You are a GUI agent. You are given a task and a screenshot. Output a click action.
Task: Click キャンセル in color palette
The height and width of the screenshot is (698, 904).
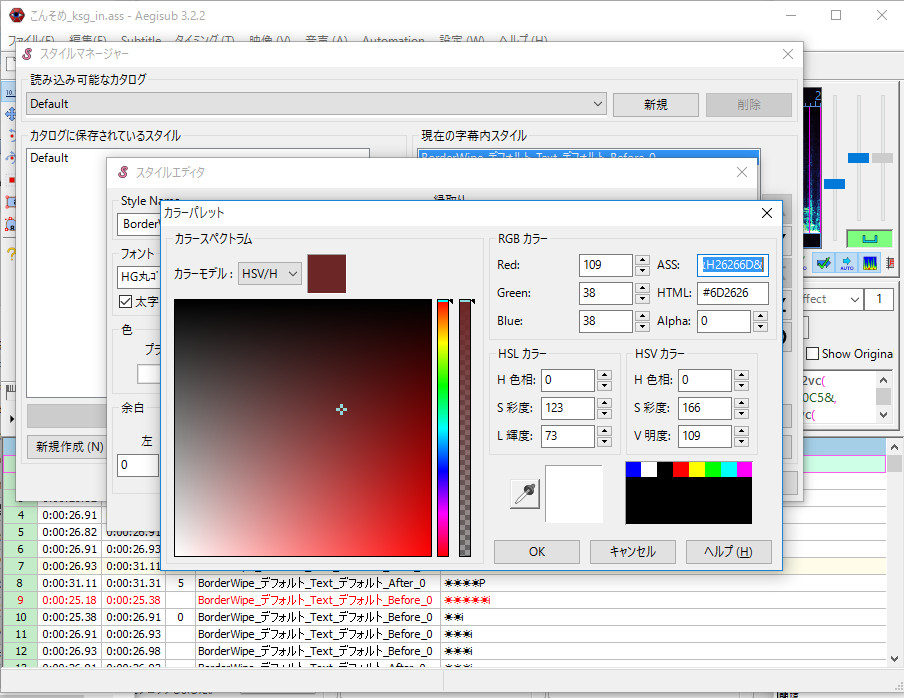coord(632,552)
